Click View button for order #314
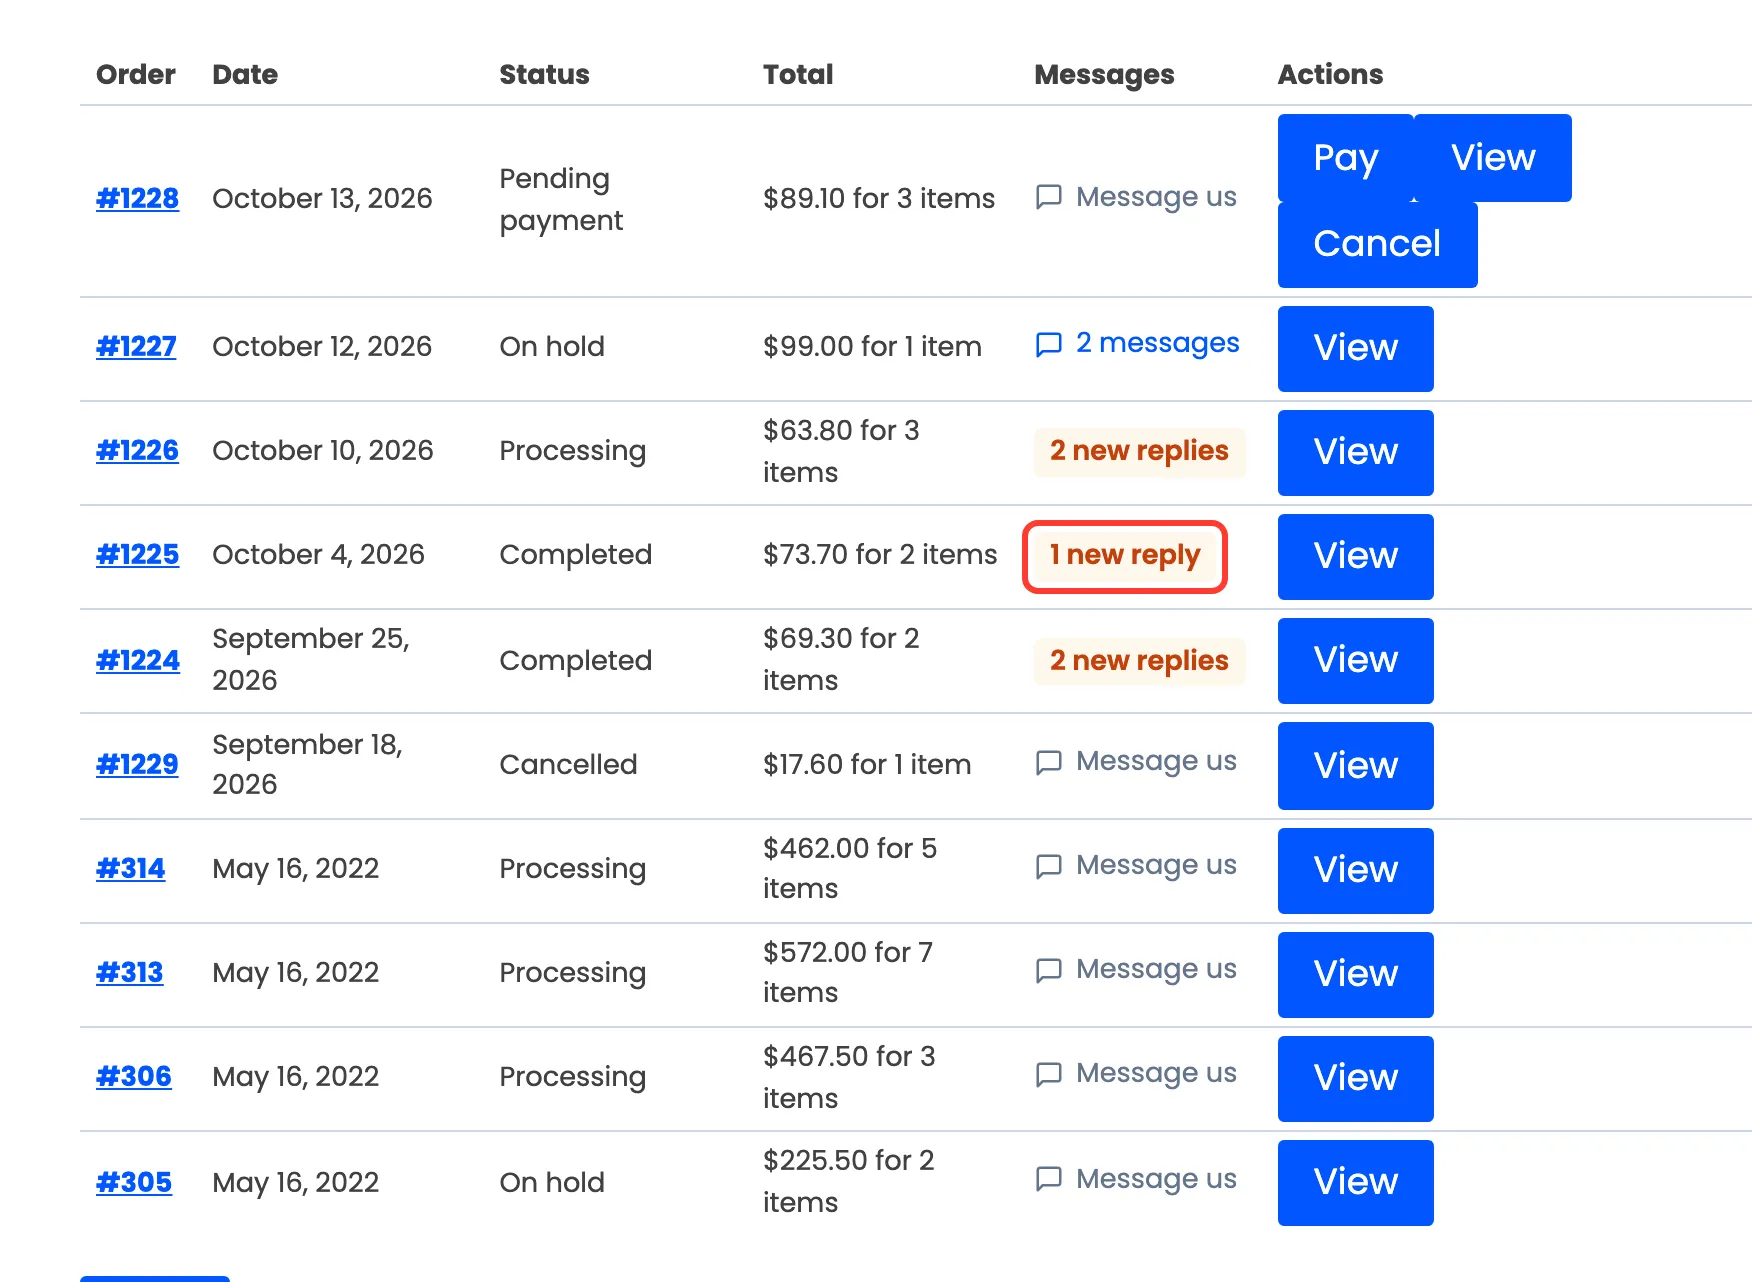 (x=1355, y=870)
